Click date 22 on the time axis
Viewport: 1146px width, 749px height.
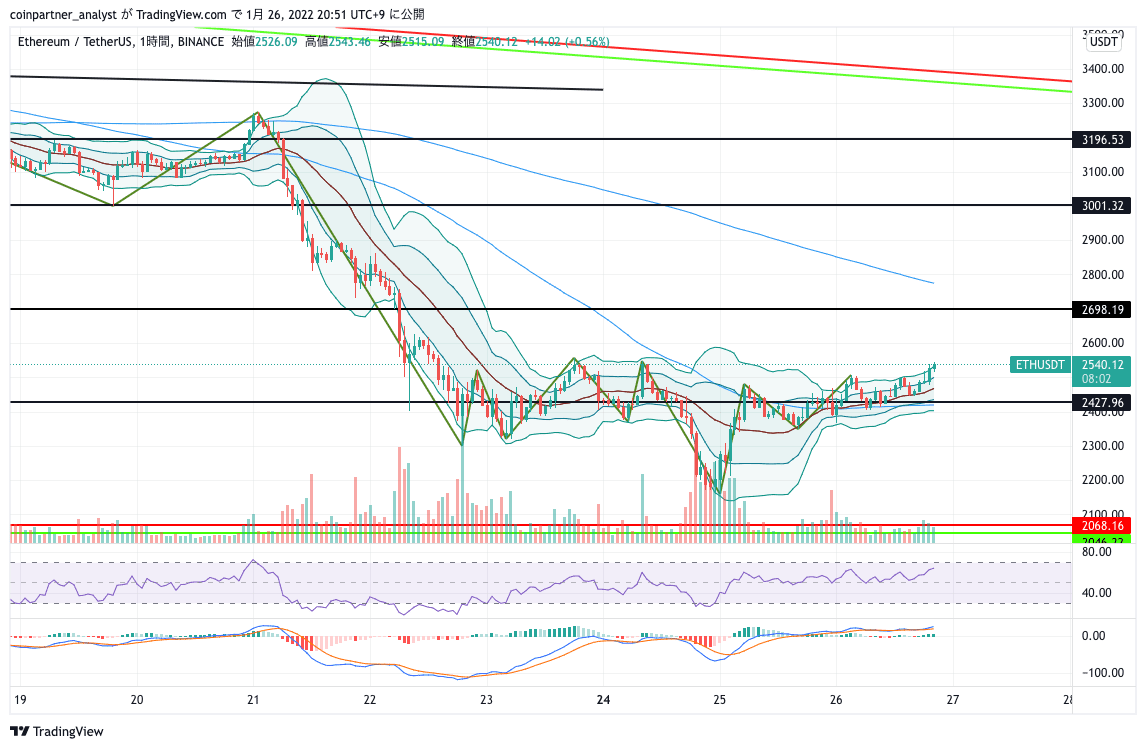pos(370,700)
